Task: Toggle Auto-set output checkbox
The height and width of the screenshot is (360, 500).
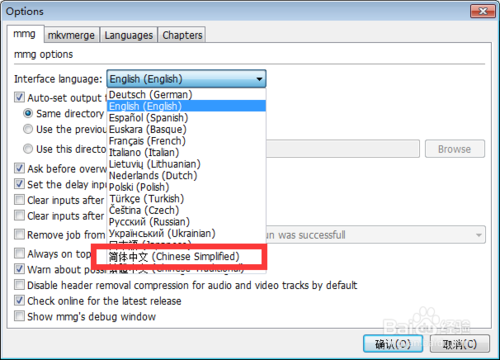Action: [x=19, y=97]
